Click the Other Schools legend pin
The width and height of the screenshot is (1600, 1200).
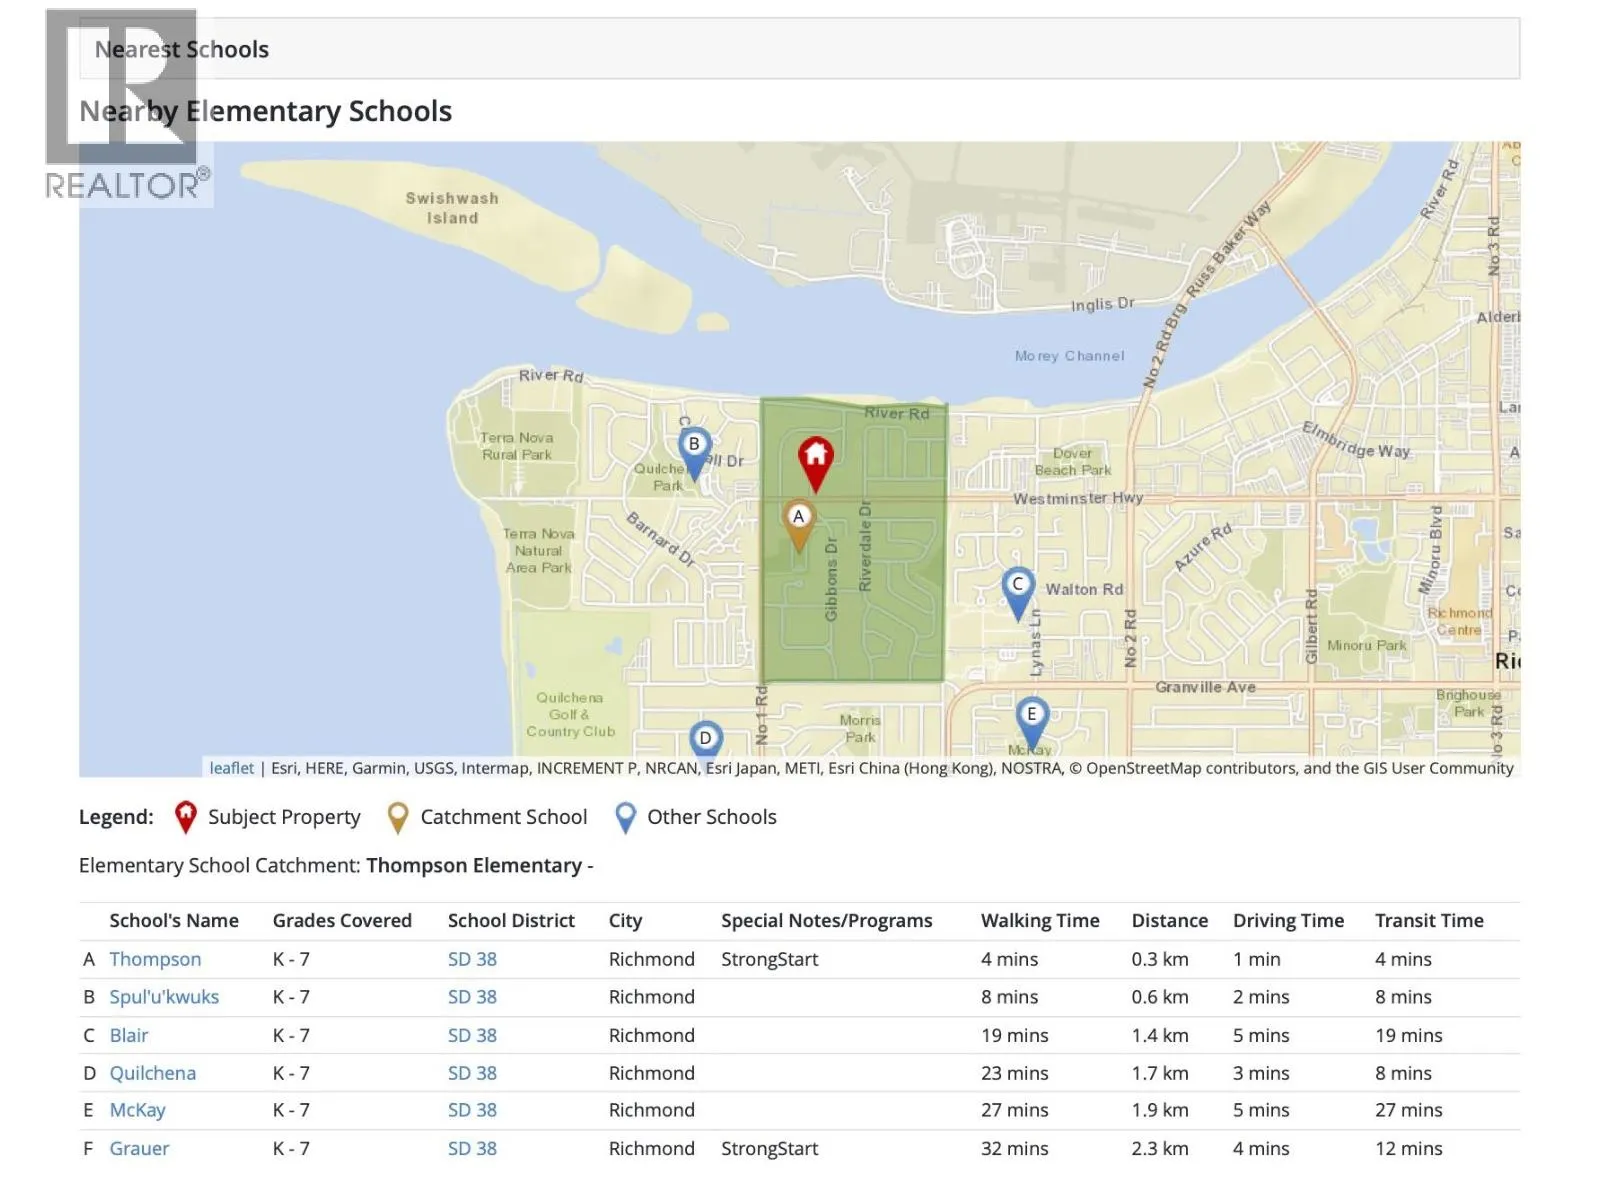[x=625, y=817]
